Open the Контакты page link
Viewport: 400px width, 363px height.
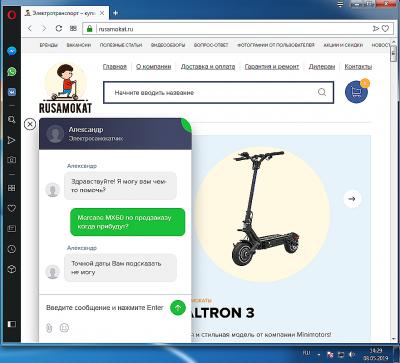(358, 67)
